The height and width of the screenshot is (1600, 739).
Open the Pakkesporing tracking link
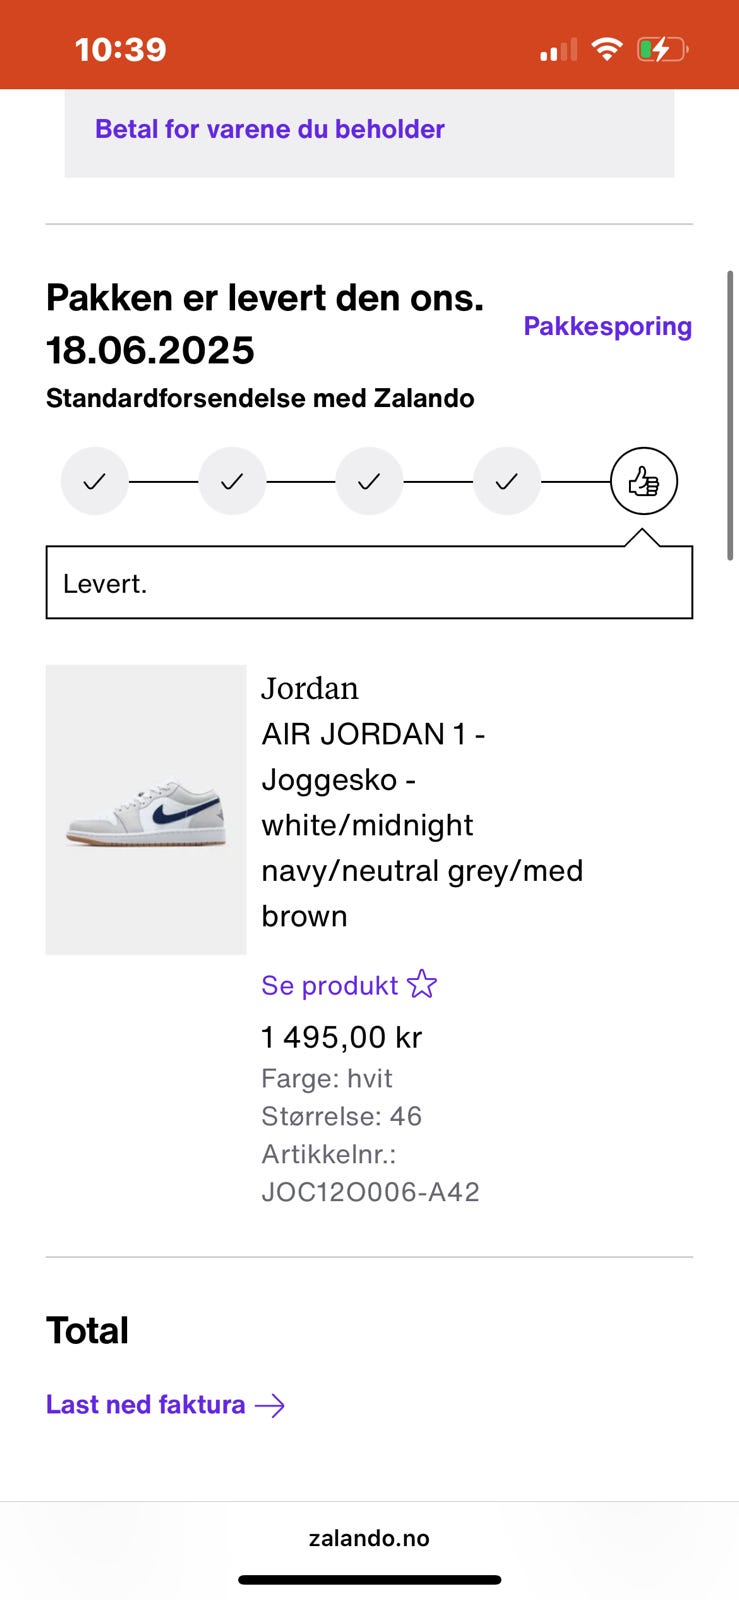607,326
